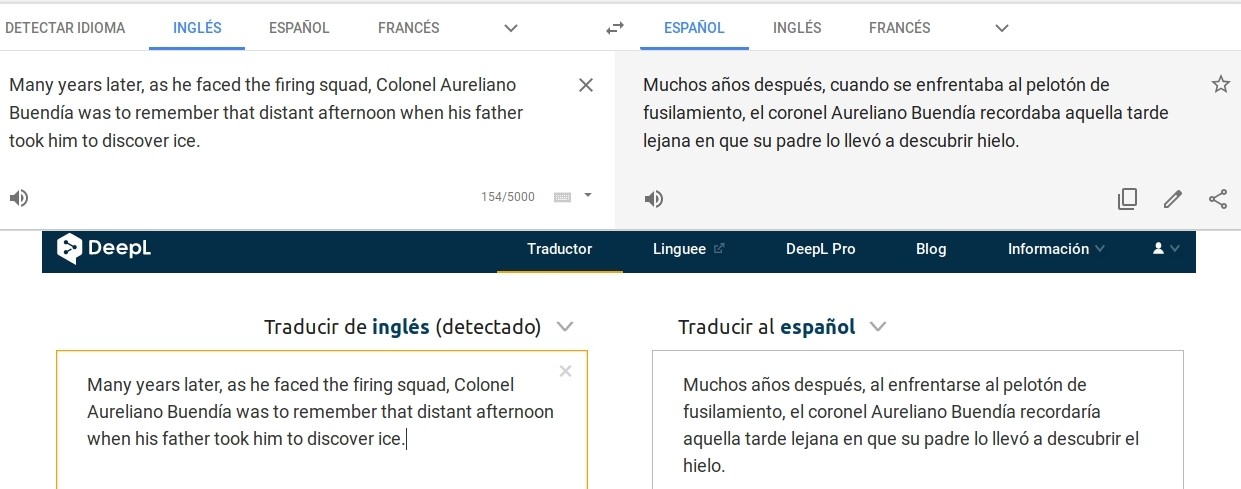1241x489 pixels.
Task: Listen to the Spanish translation audio
Action: click(x=653, y=198)
